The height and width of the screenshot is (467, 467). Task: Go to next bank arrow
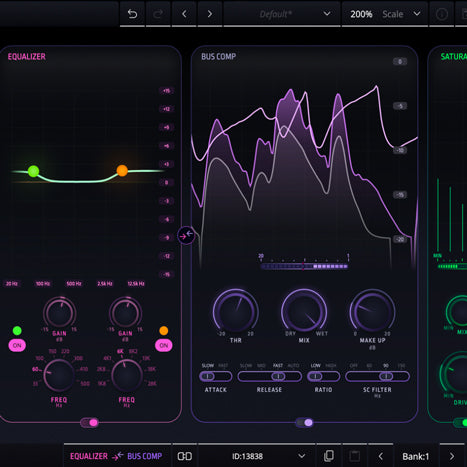click(x=452, y=456)
